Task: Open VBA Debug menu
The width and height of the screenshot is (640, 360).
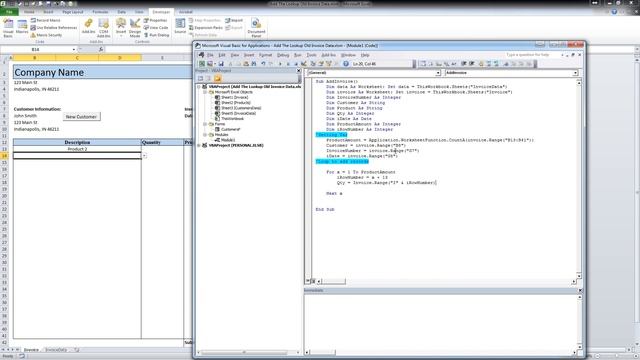Action: (x=283, y=55)
